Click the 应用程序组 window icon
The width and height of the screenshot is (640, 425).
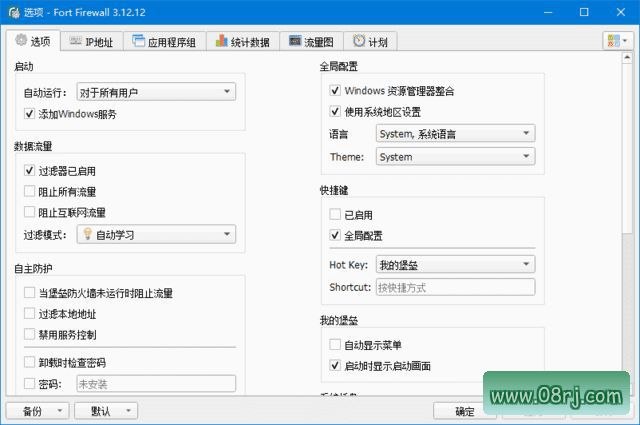click(x=138, y=40)
